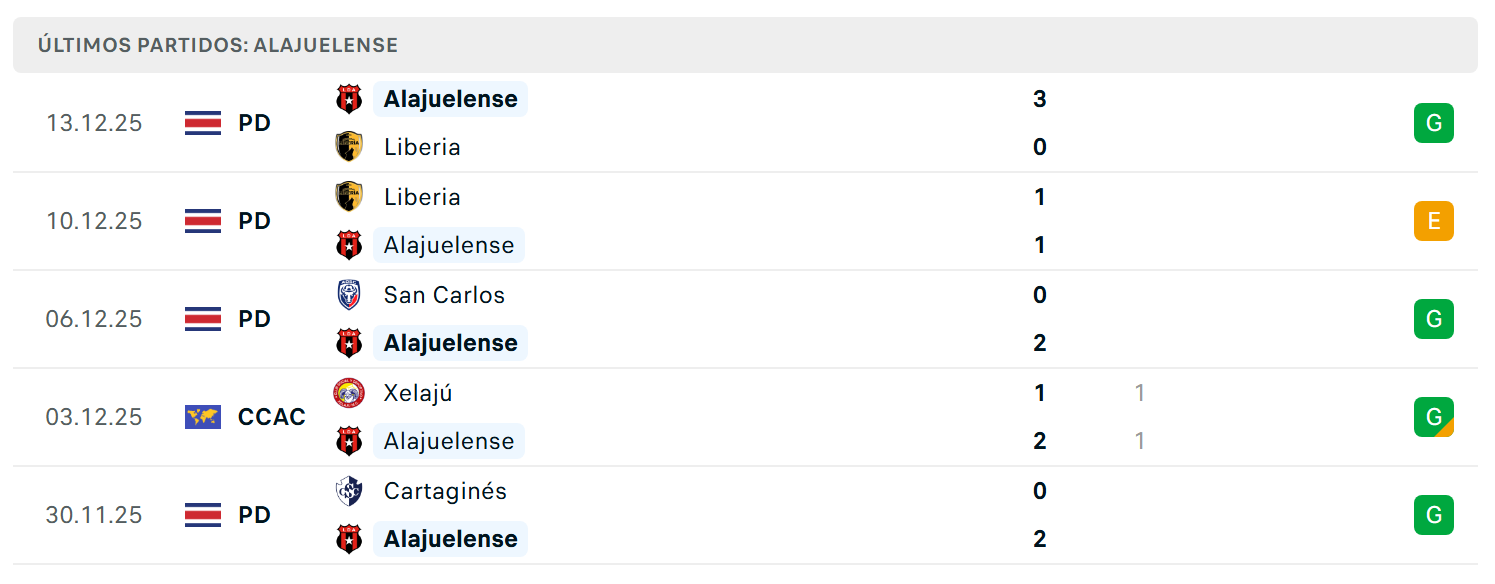Click PD label on 30.11.25 row
This screenshot has width=1495, height=584.
coord(255,515)
